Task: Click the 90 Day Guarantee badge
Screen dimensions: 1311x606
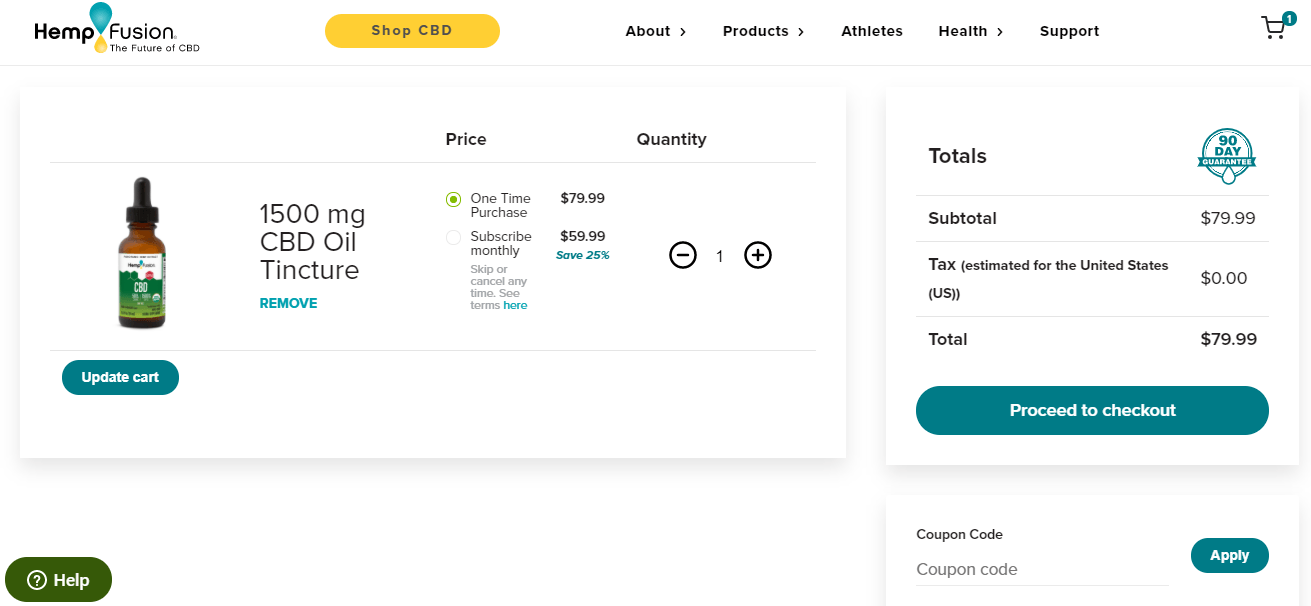Action: click(x=1226, y=156)
